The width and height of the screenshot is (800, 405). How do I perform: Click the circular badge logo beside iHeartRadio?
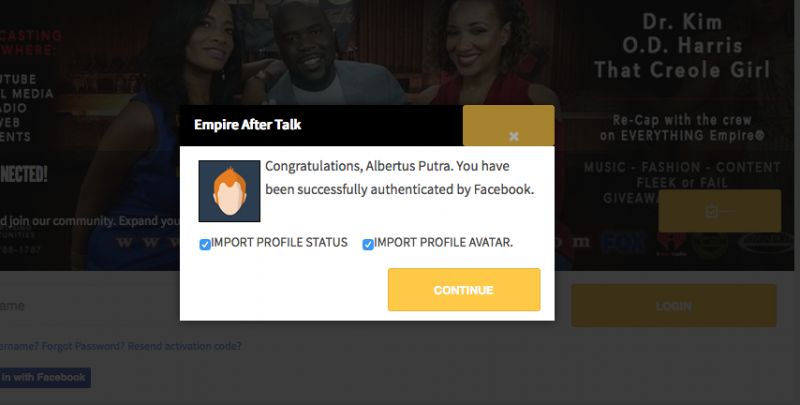click(710, 243)
